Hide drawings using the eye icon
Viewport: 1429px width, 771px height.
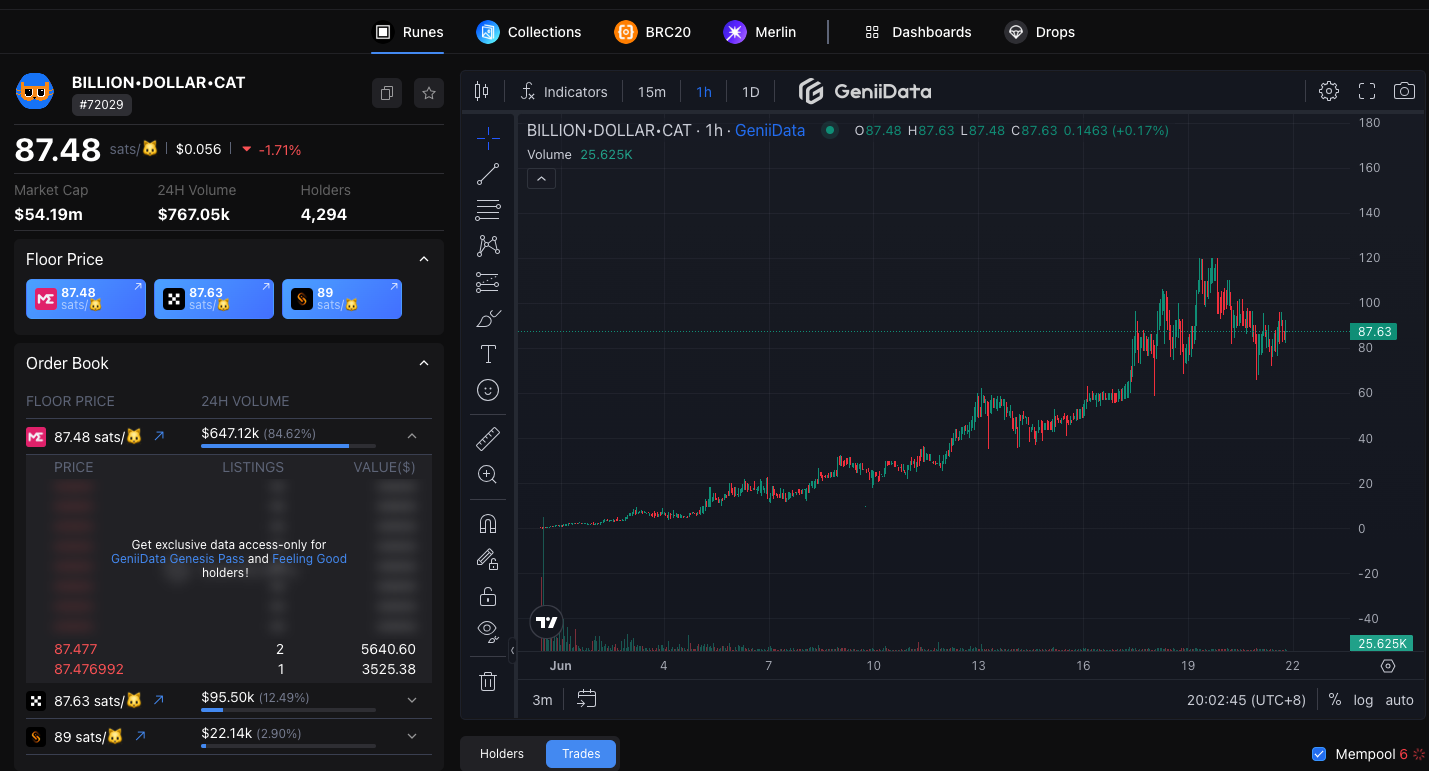coord(488,631)
